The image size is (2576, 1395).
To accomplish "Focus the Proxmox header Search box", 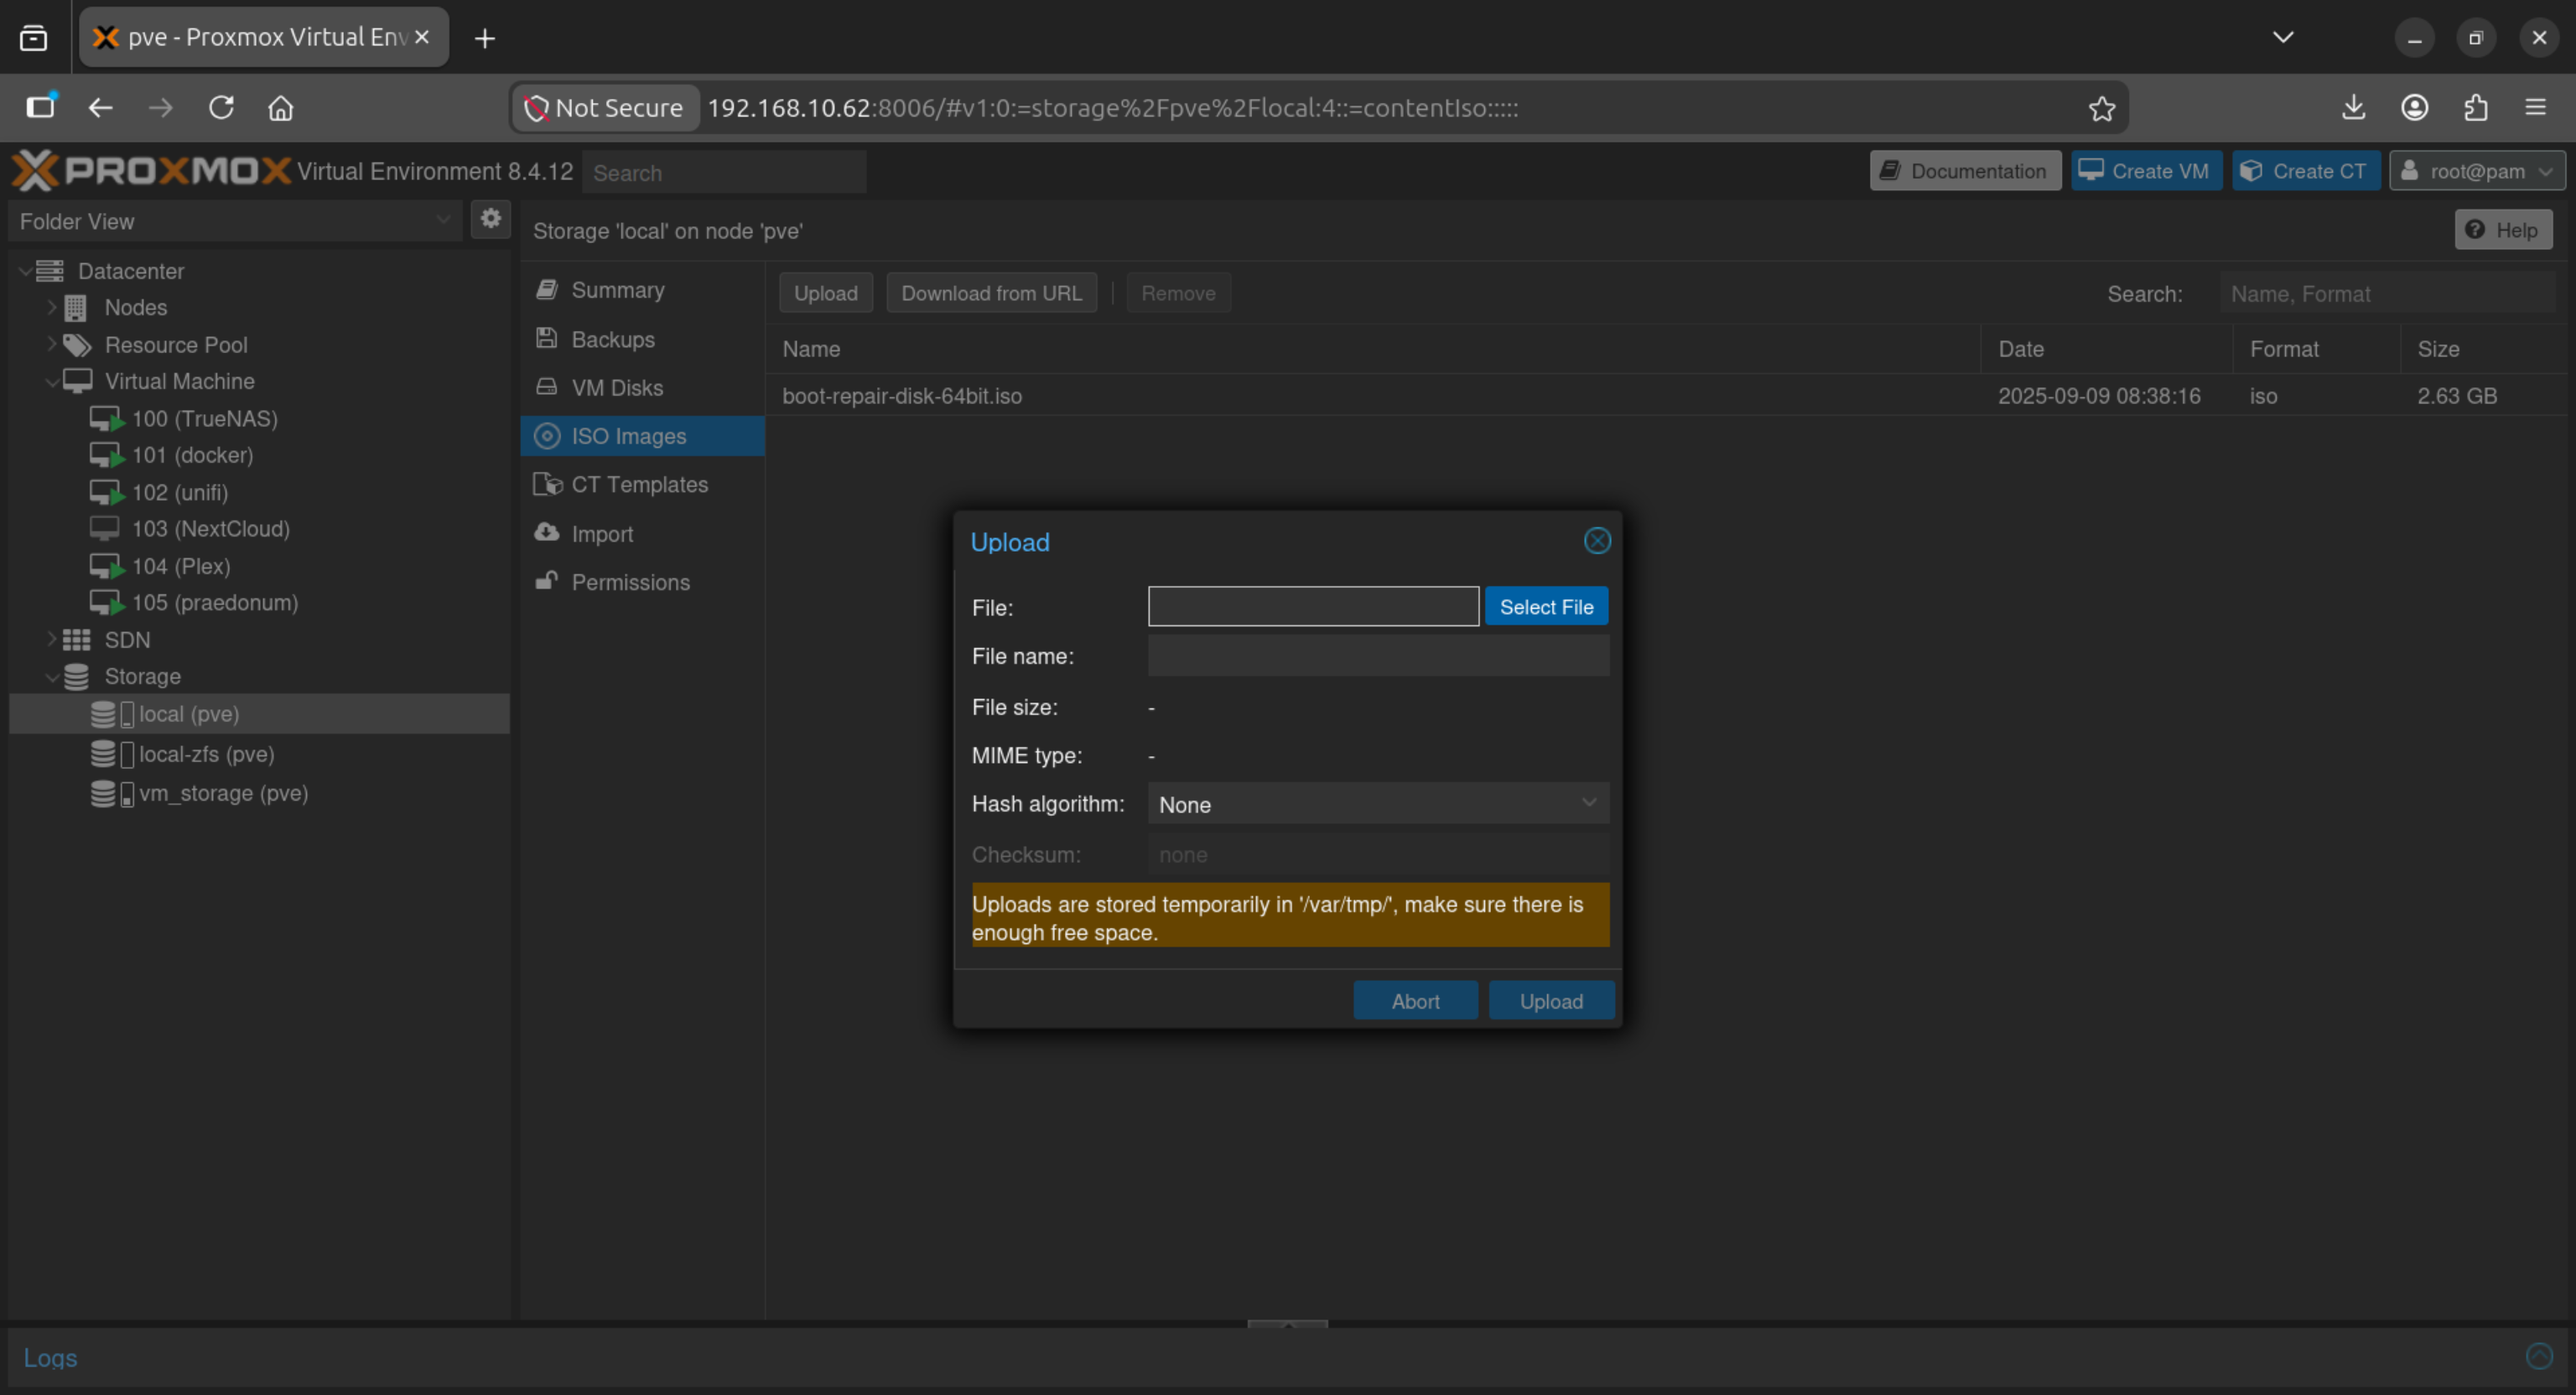I will coord(724,172).
